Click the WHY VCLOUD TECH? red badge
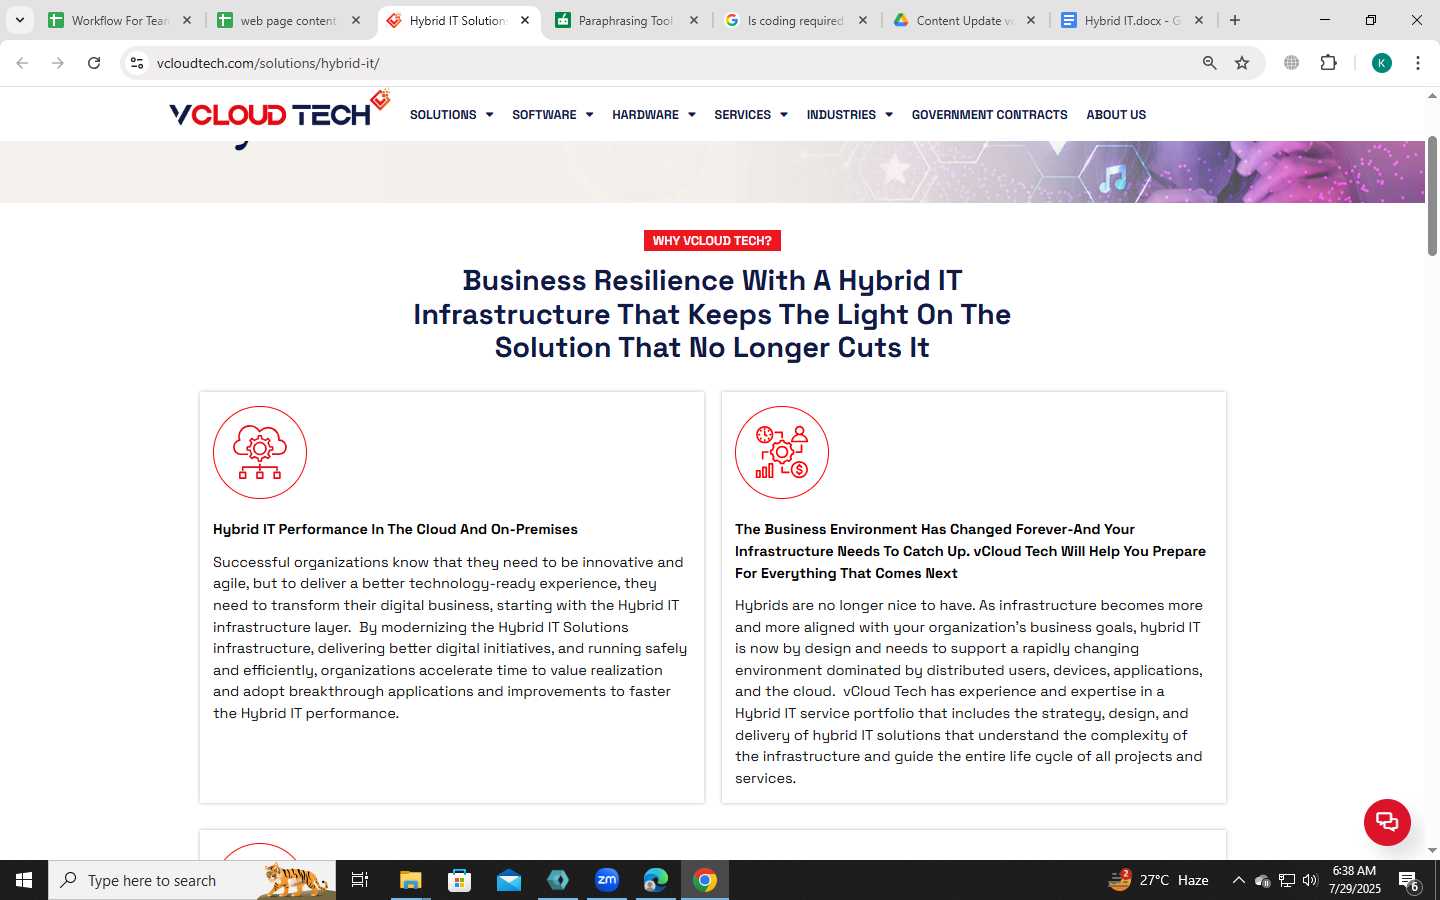Image resolution: width=1440 pixels, height=900 pixels. tap(712, 241)
